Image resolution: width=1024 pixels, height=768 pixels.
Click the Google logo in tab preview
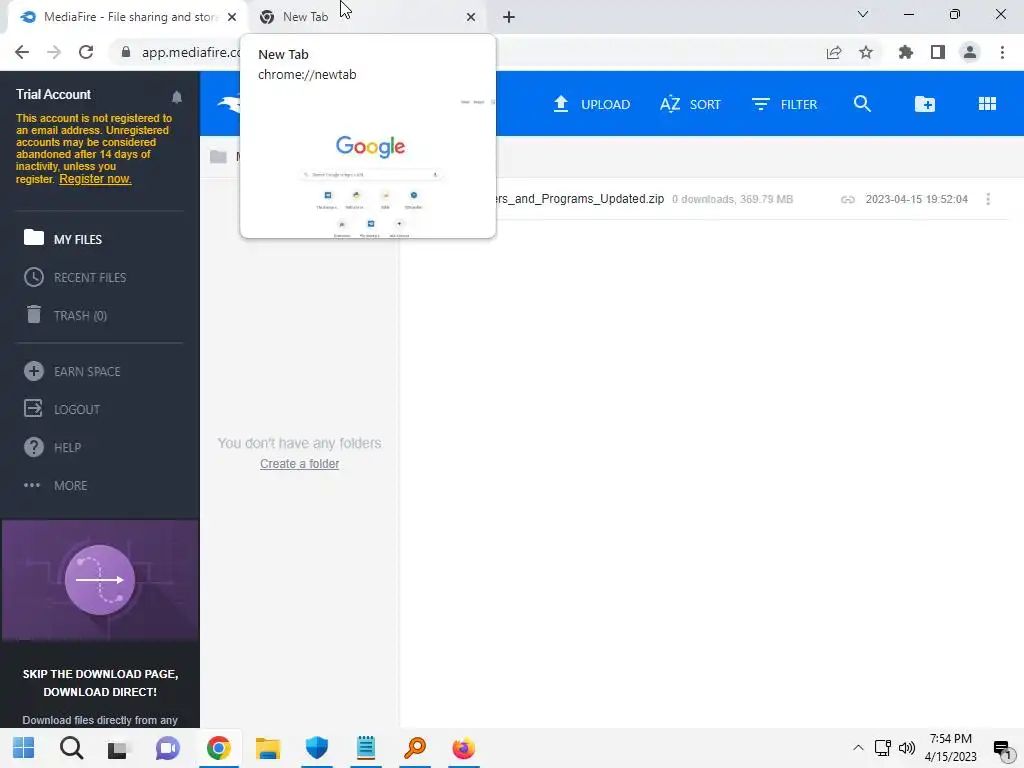(370, 147)
